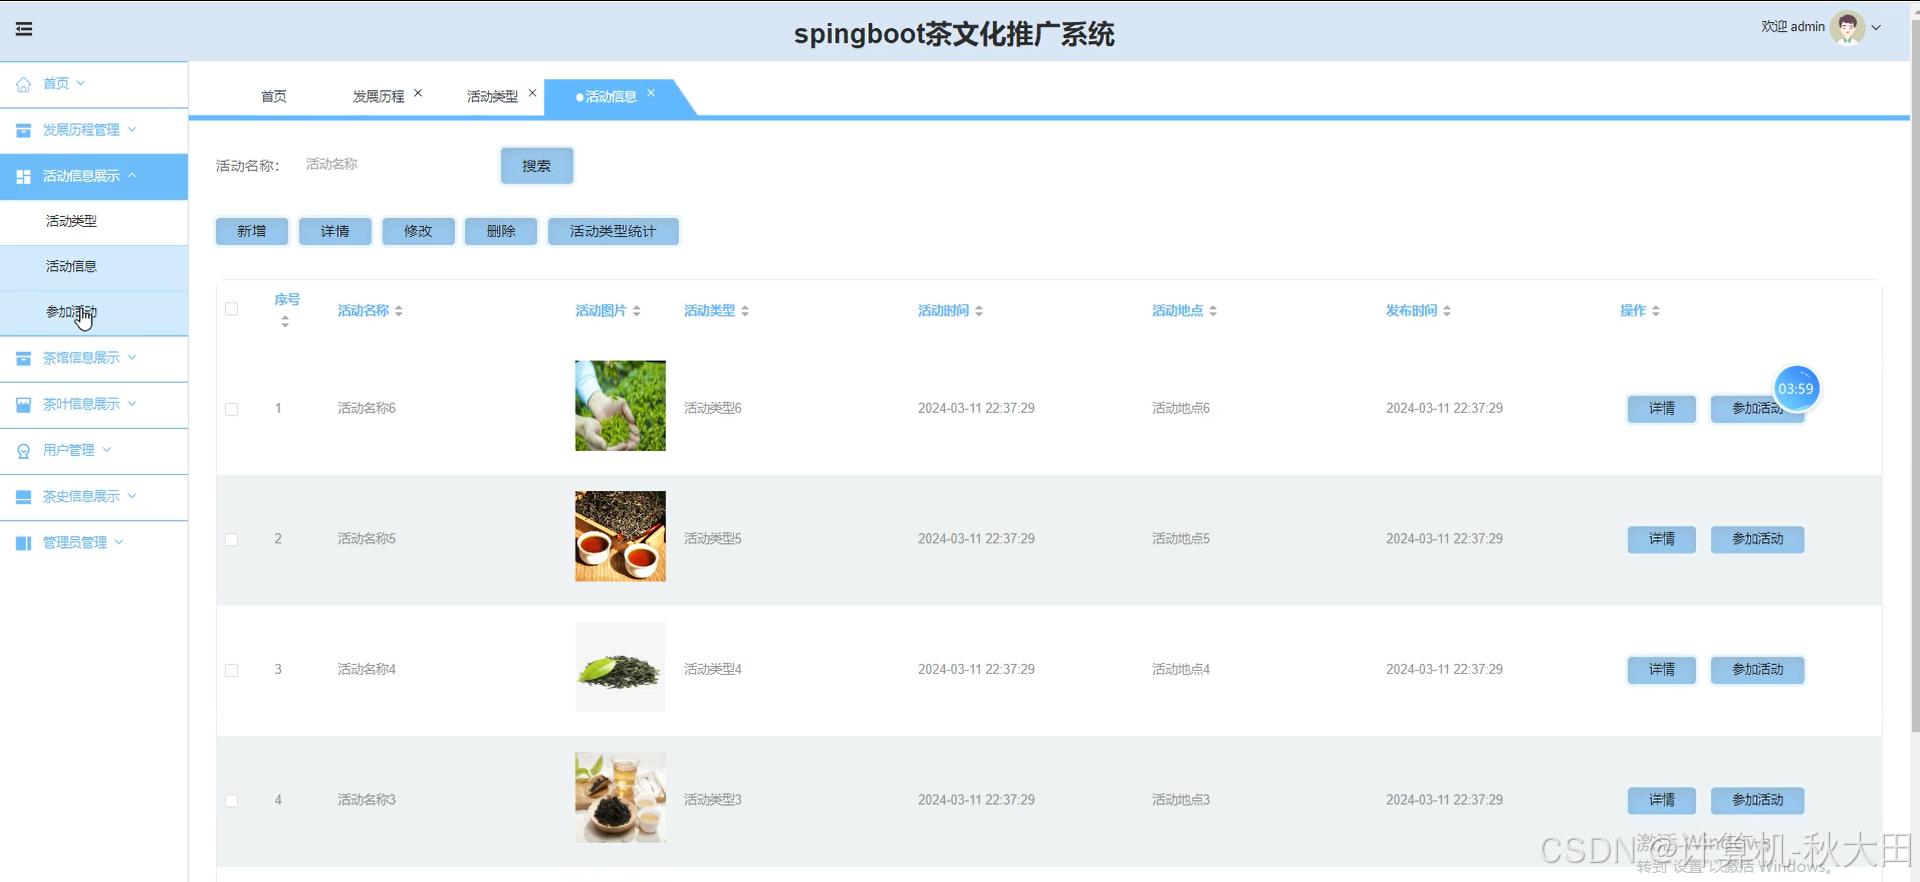Image resolution: width=1920 pixels, height=882 pixels.
Task: Sort by 活动类型 column arrows
Action: coord(745,311)
